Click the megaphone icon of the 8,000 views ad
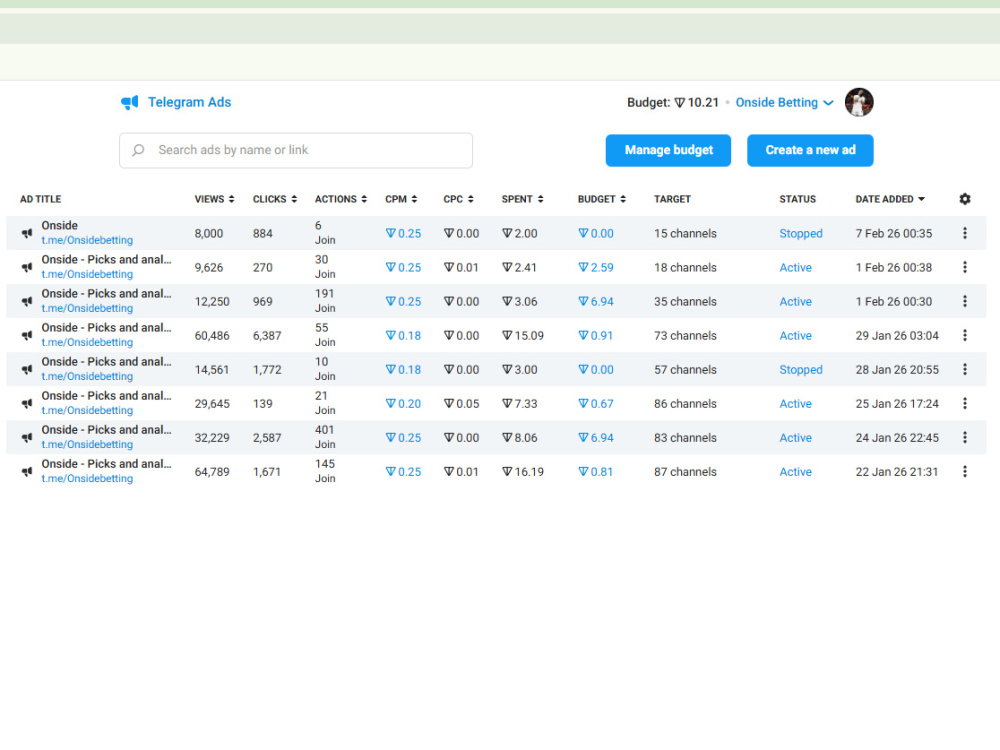 point(27,233)
